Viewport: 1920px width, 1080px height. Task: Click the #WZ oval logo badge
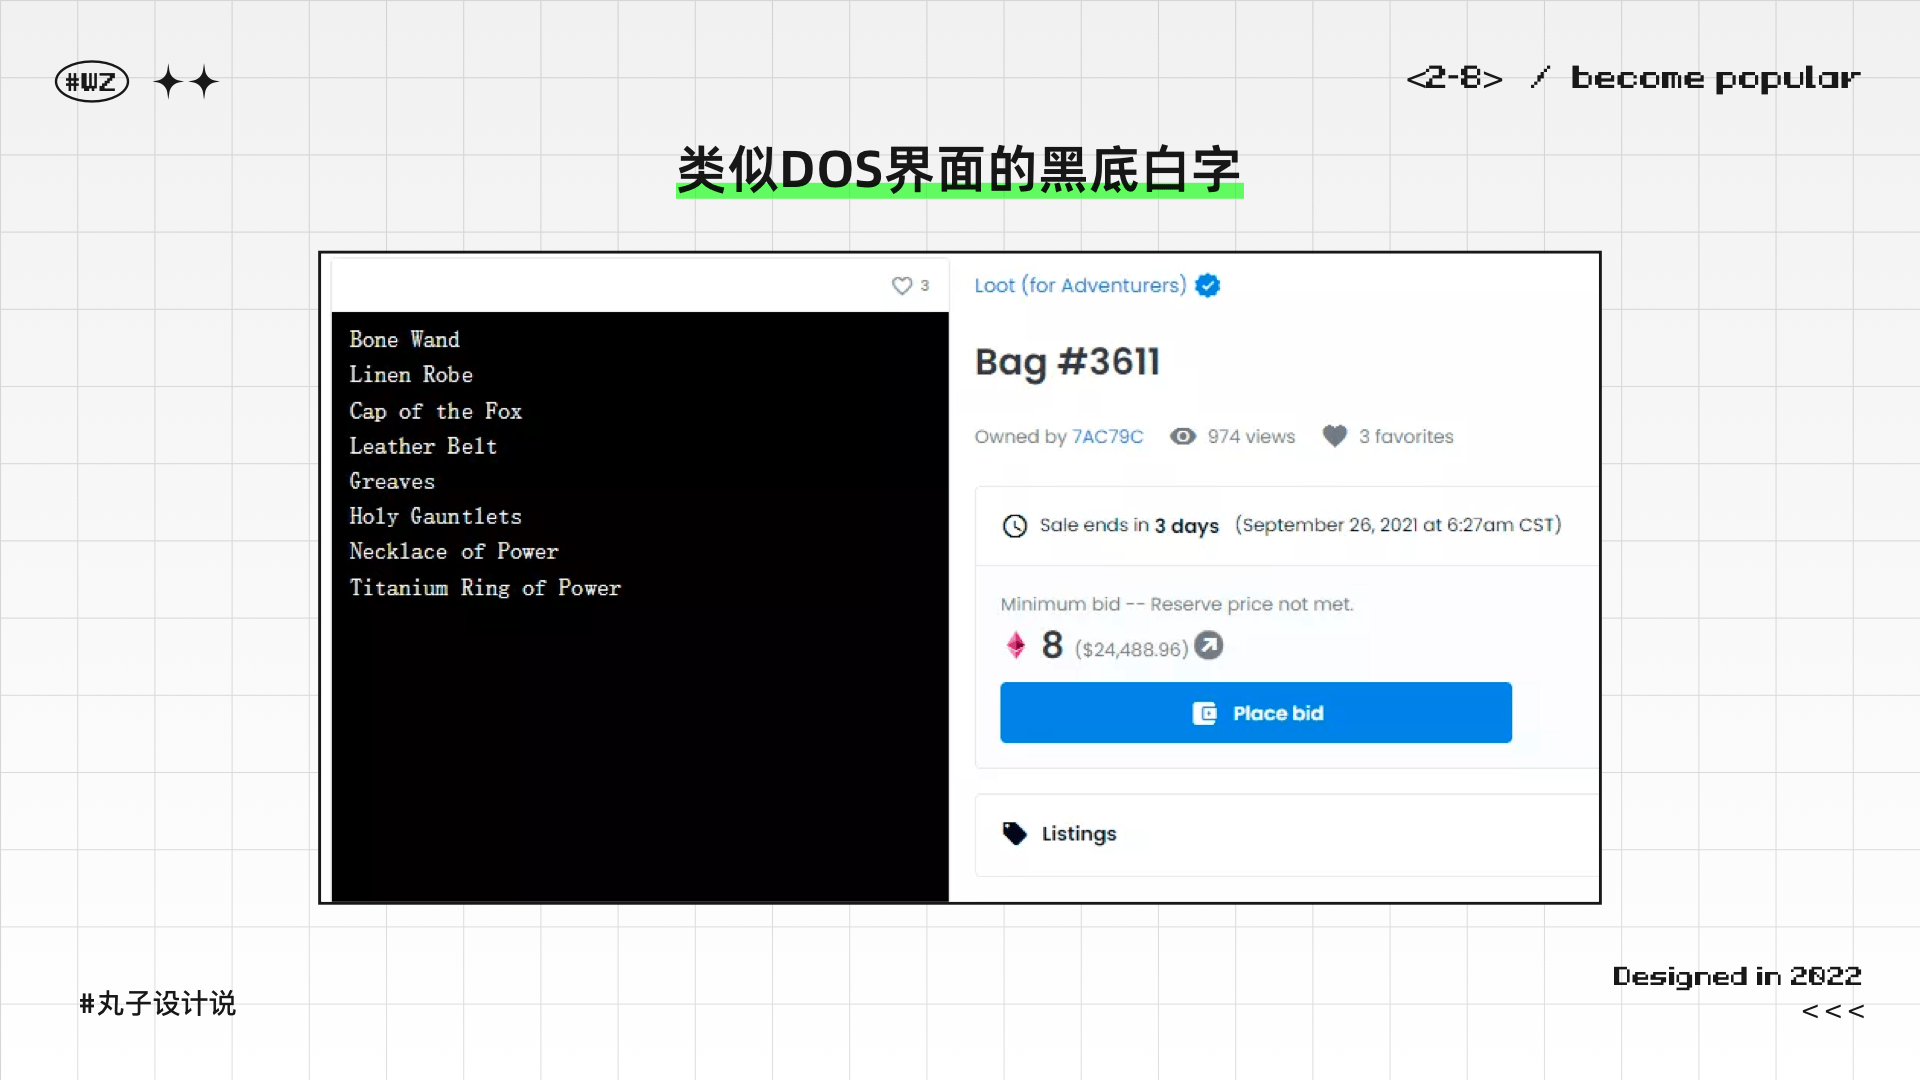pyautogui.click(x=92, y=82)
